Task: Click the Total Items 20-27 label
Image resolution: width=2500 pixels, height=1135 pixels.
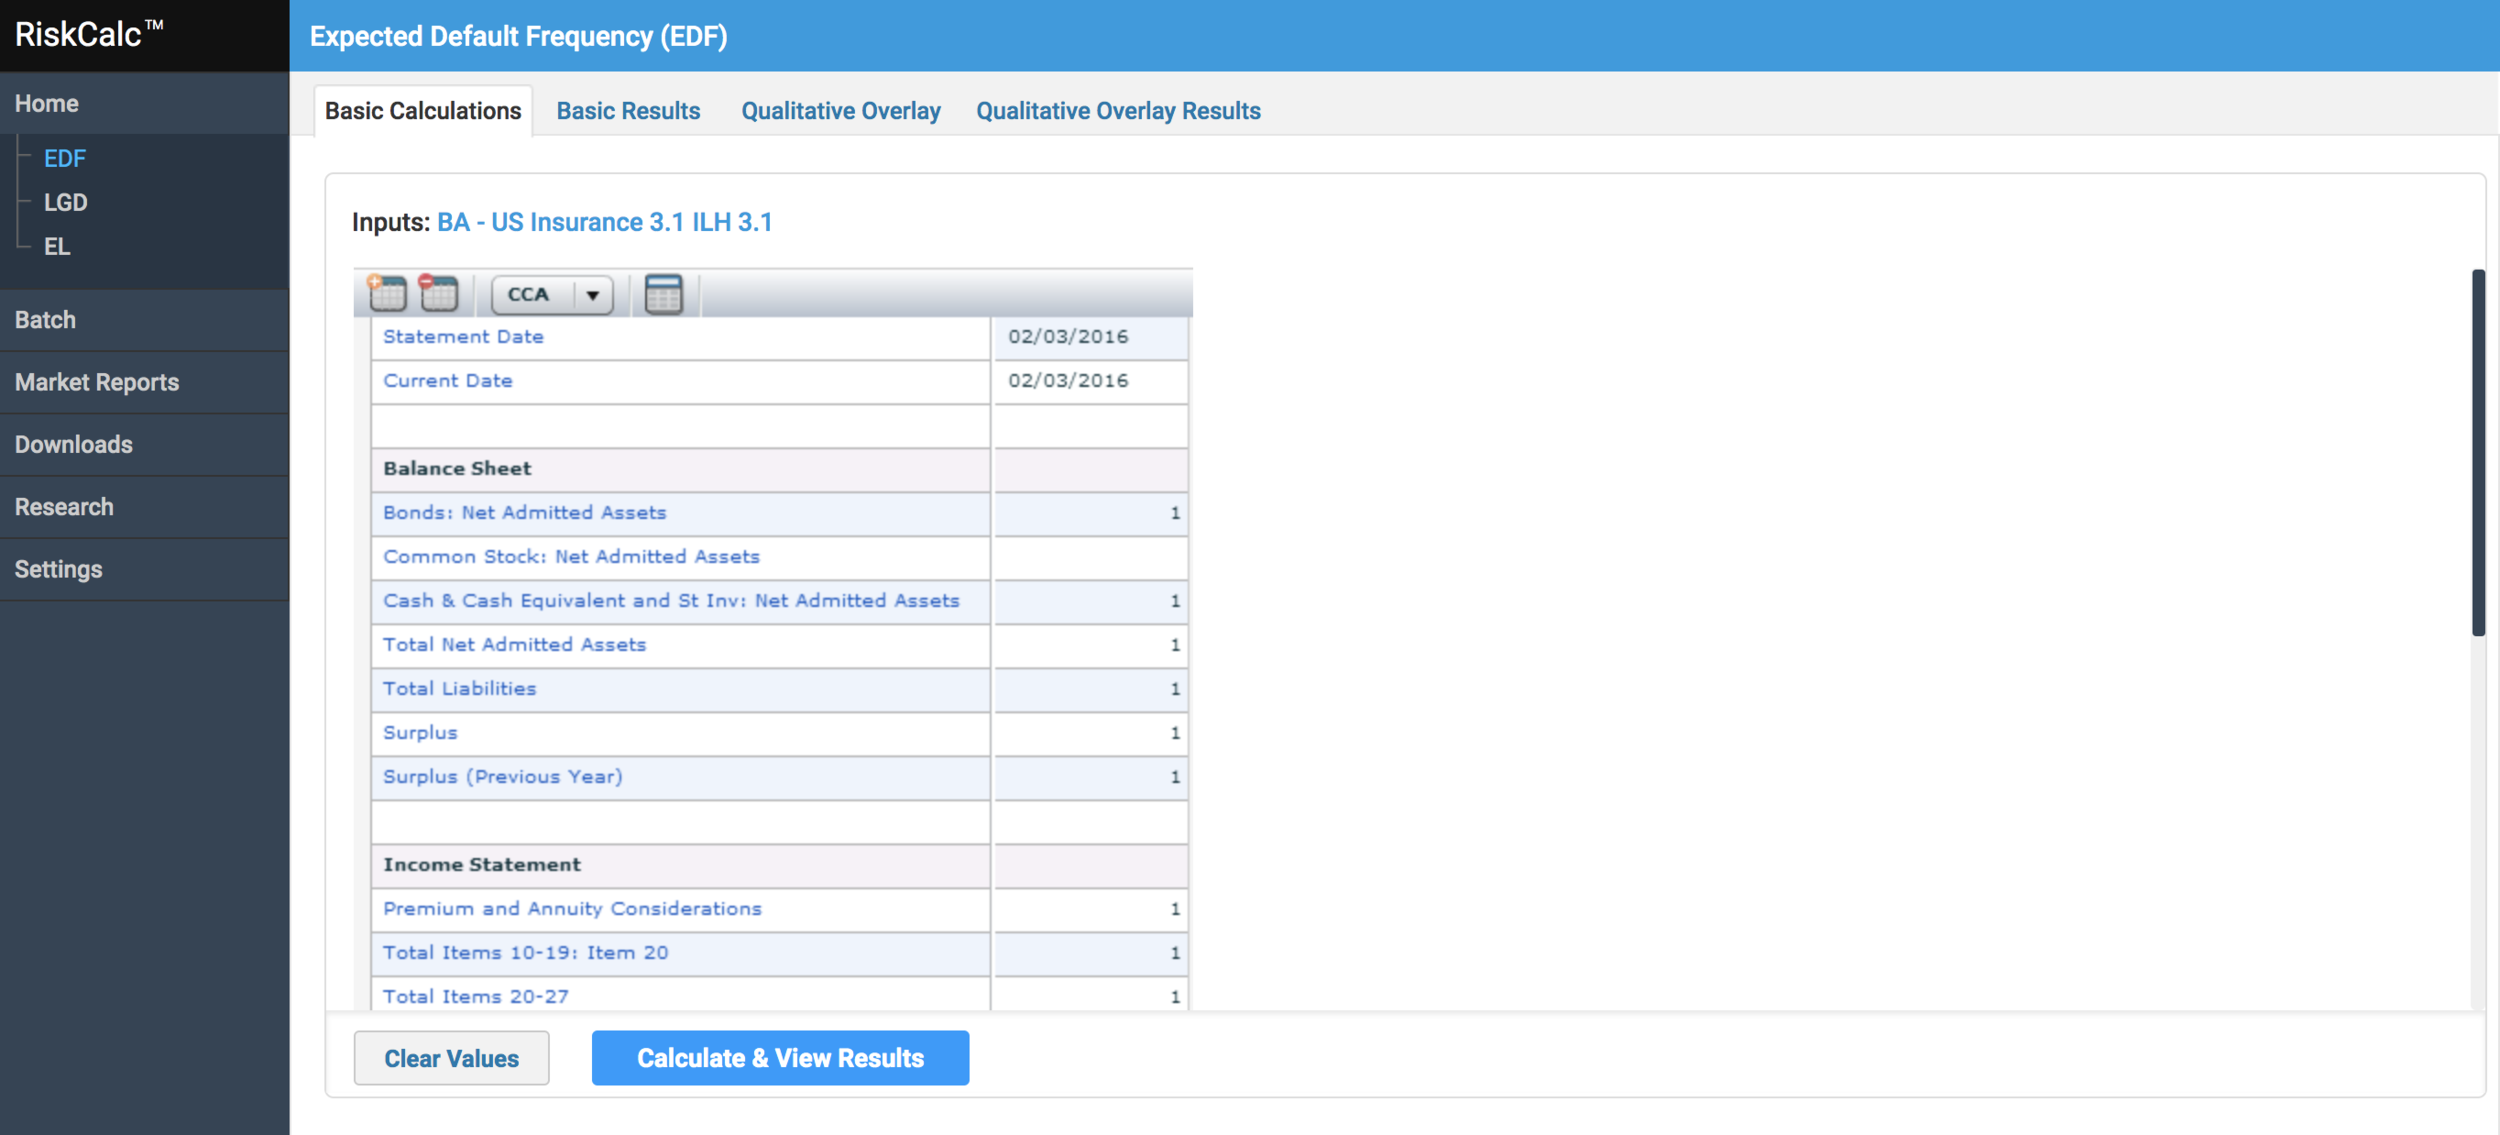Action: pos(476,997)
